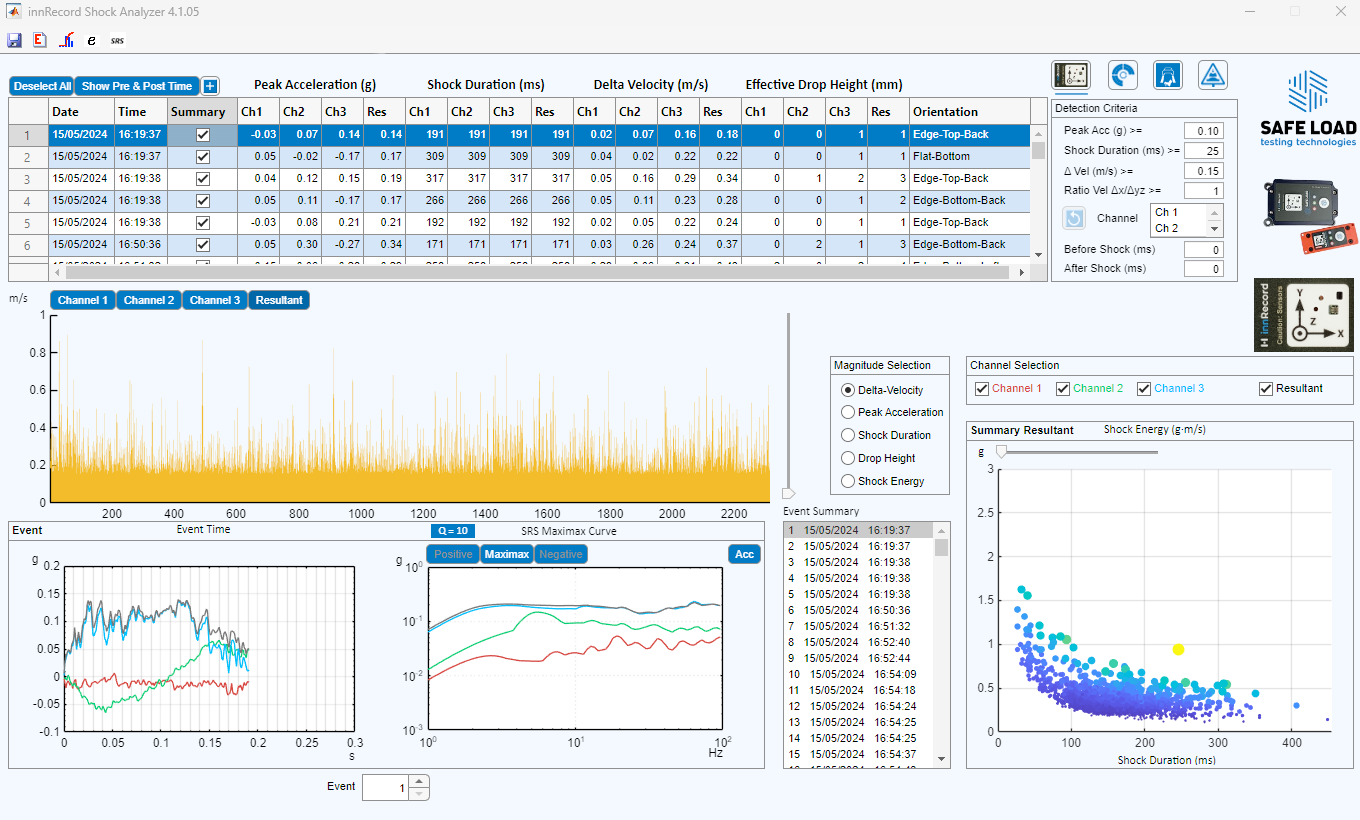The image size is (1360, 820).
Task: Click the refresh arrow icon beside Channel
Action: [1074, 219]
